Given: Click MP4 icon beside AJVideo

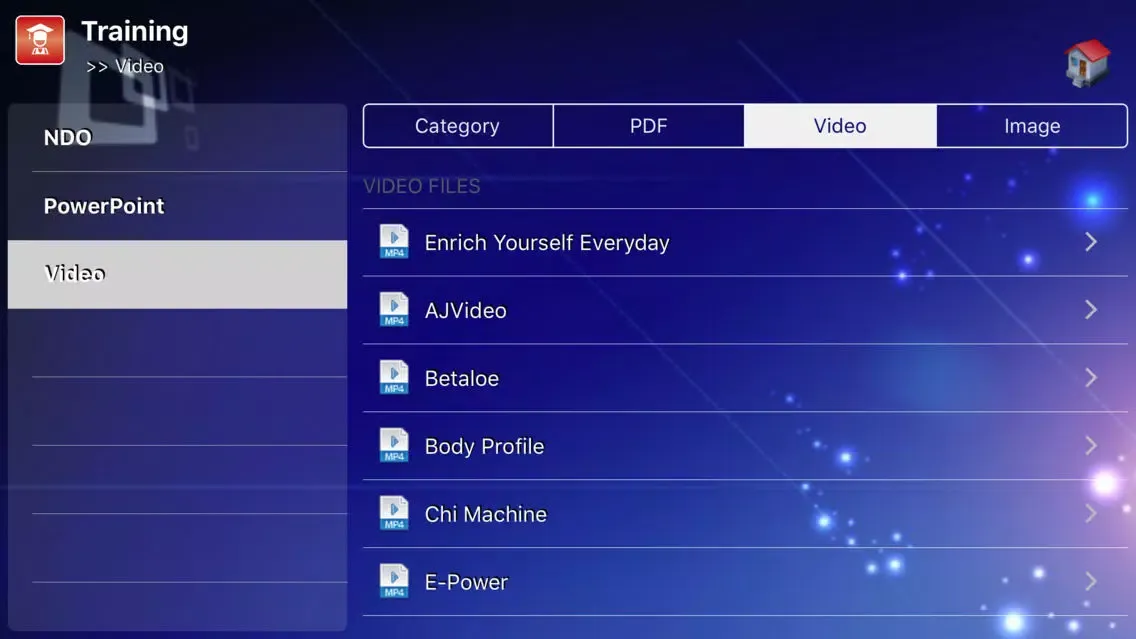Looking at the screenshot, I should pyautogui.click(x=393, y=309).
